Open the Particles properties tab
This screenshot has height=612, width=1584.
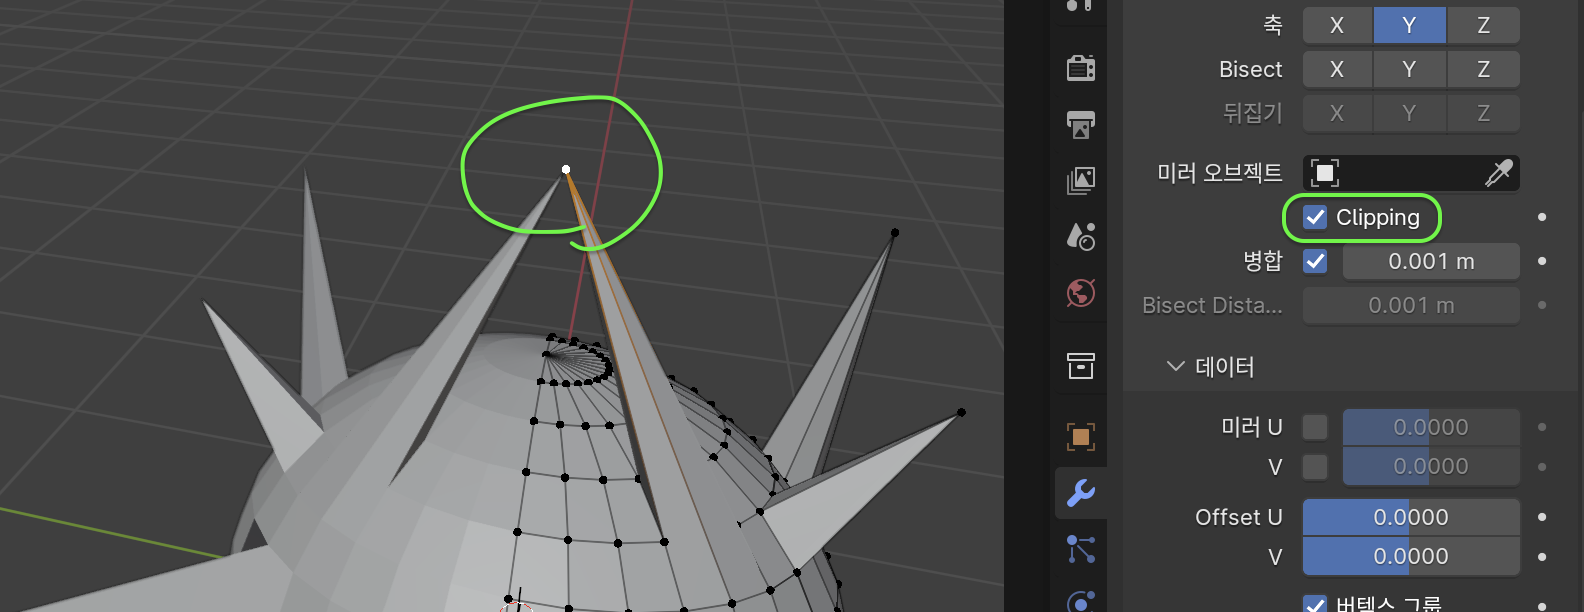tap(1081, 549)
